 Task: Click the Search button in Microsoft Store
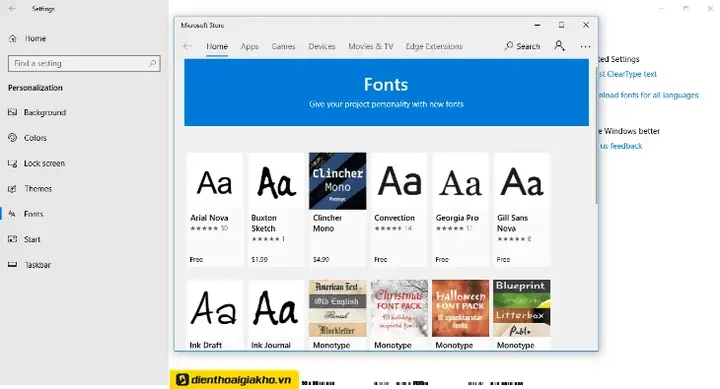pyautogui.click(x=523, y=46)
